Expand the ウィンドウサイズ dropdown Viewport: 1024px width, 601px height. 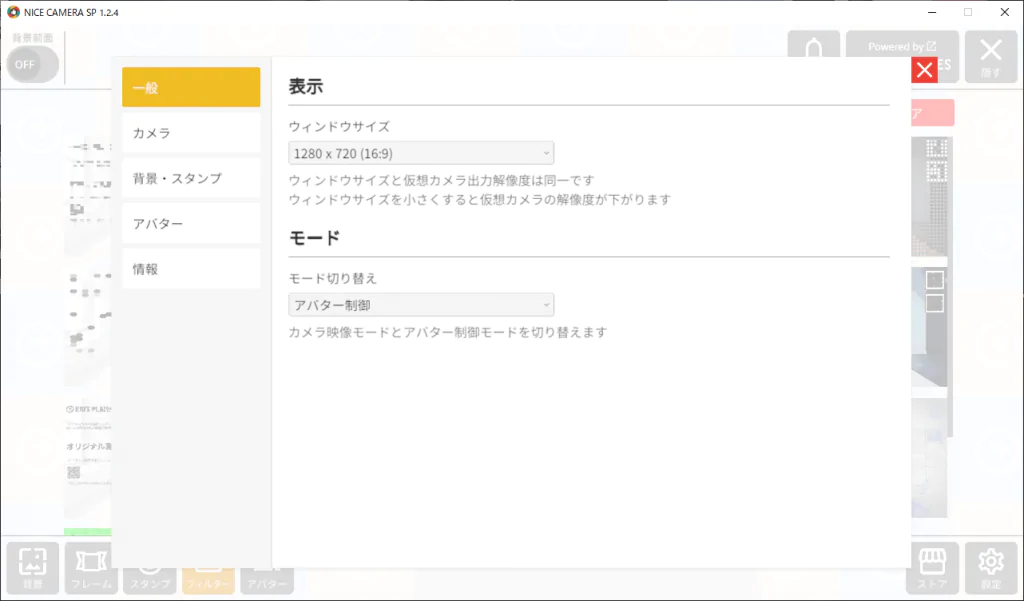pos(421,154)
